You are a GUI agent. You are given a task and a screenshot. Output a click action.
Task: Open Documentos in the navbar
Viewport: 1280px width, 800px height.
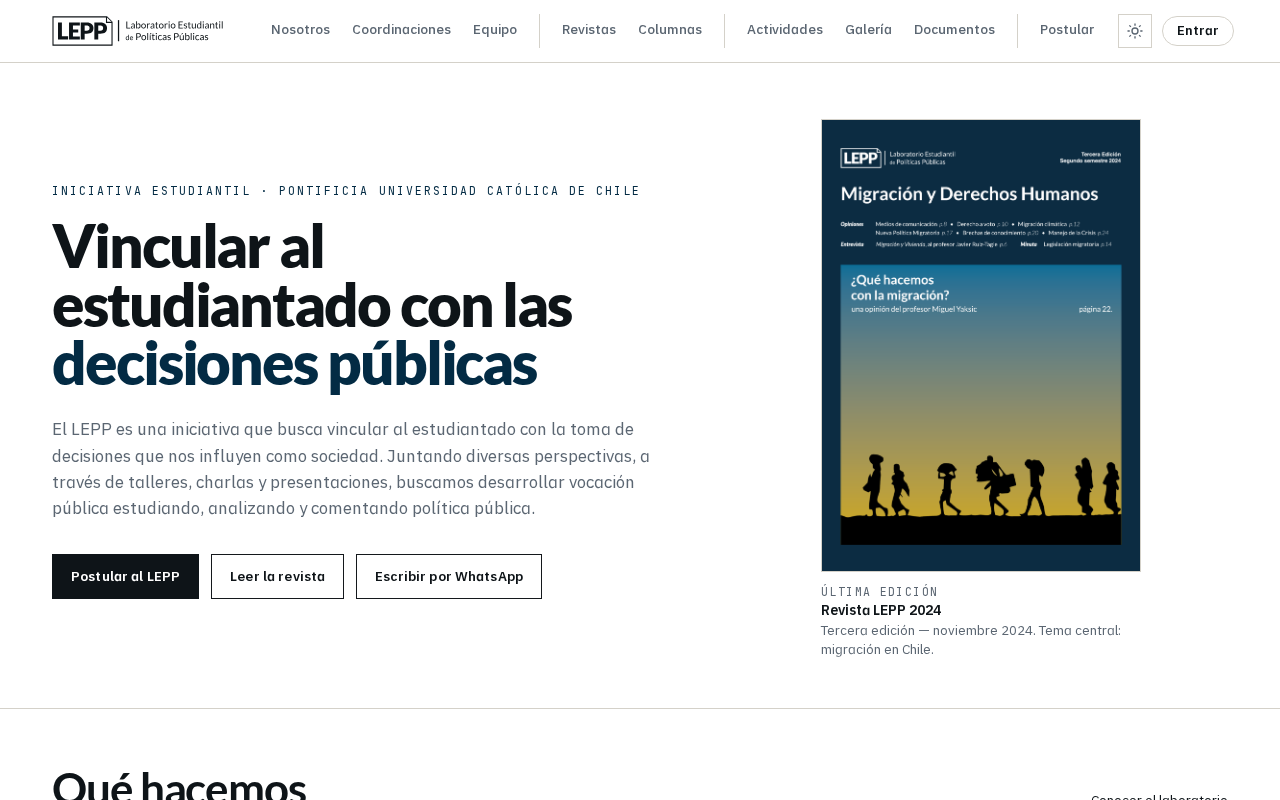954,30
